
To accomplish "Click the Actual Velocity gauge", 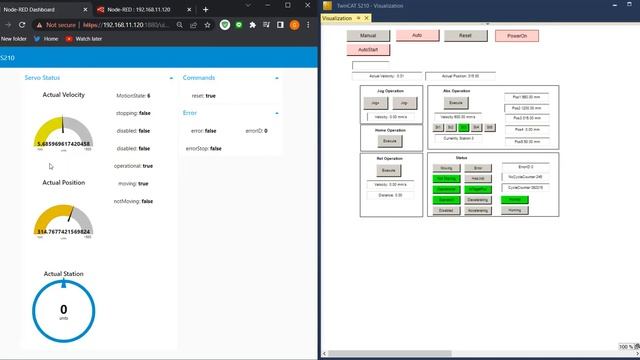I will 63,133.
